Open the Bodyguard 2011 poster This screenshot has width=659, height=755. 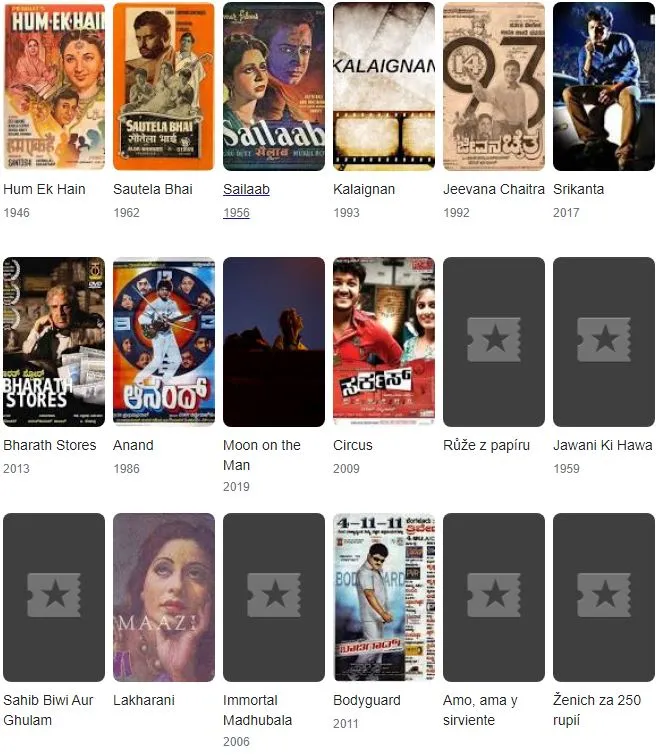click(x=384, y=597)
